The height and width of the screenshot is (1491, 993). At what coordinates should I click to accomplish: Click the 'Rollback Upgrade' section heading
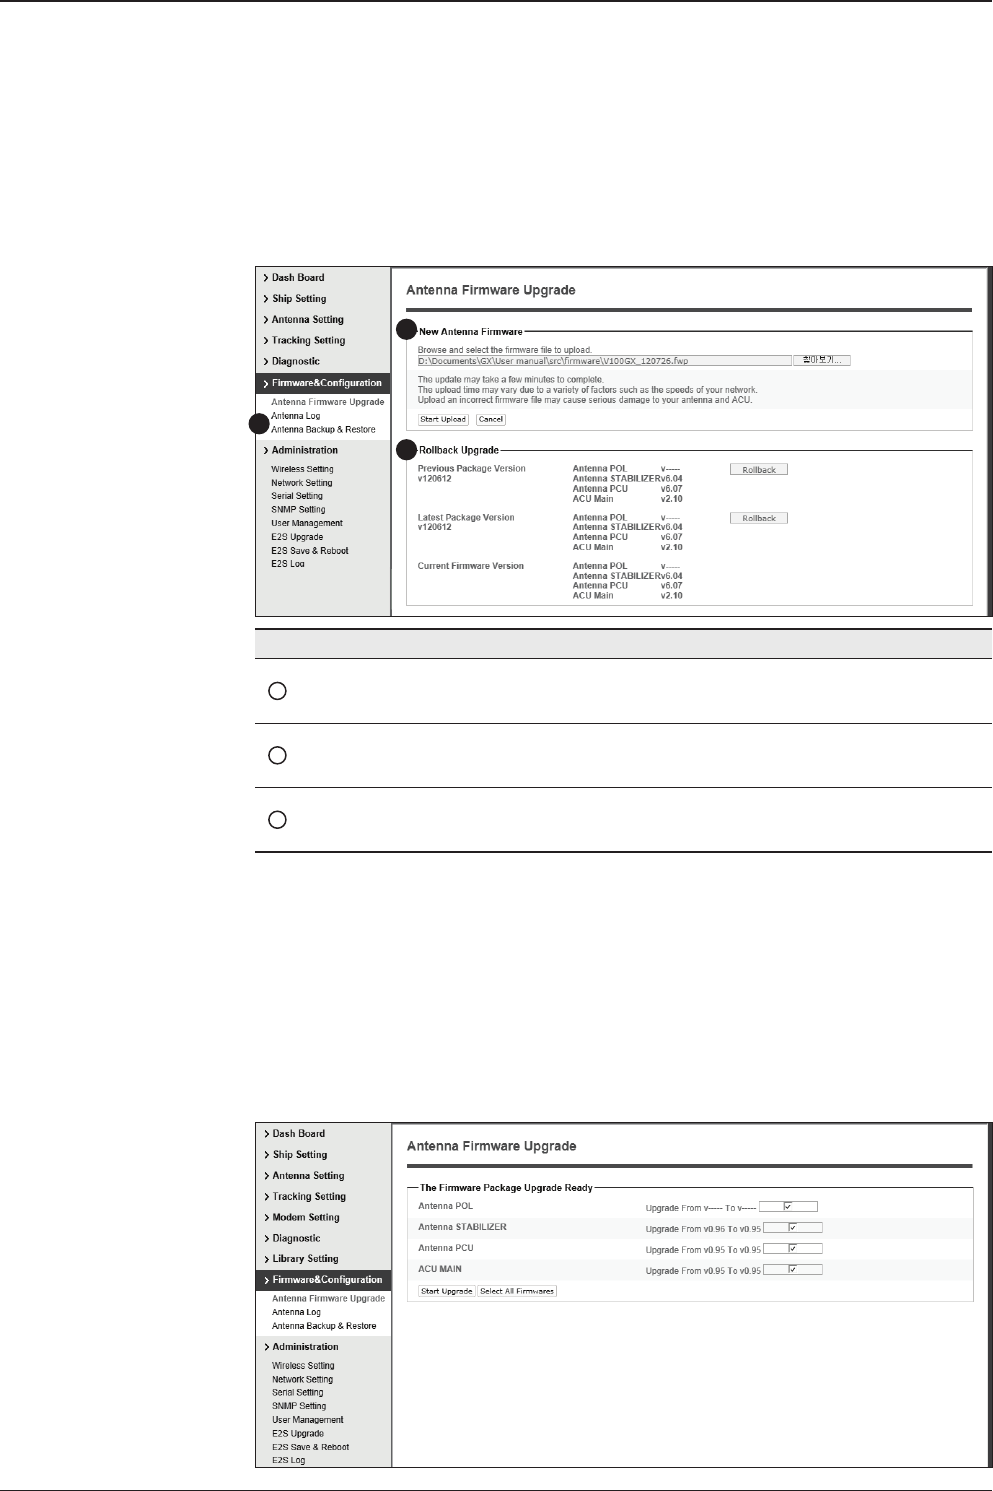click(458, 450)
